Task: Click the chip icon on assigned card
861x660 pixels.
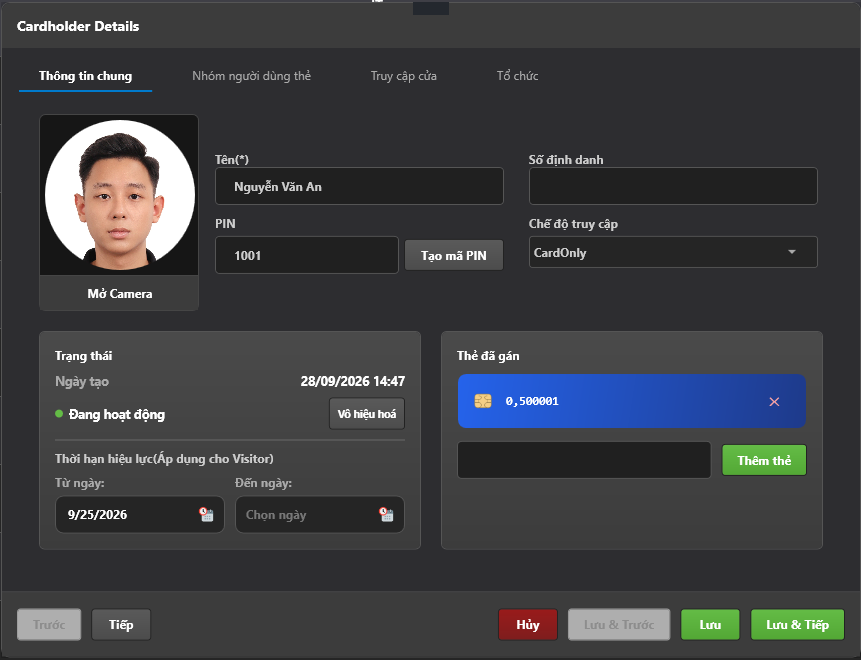Action: (483, 401)
